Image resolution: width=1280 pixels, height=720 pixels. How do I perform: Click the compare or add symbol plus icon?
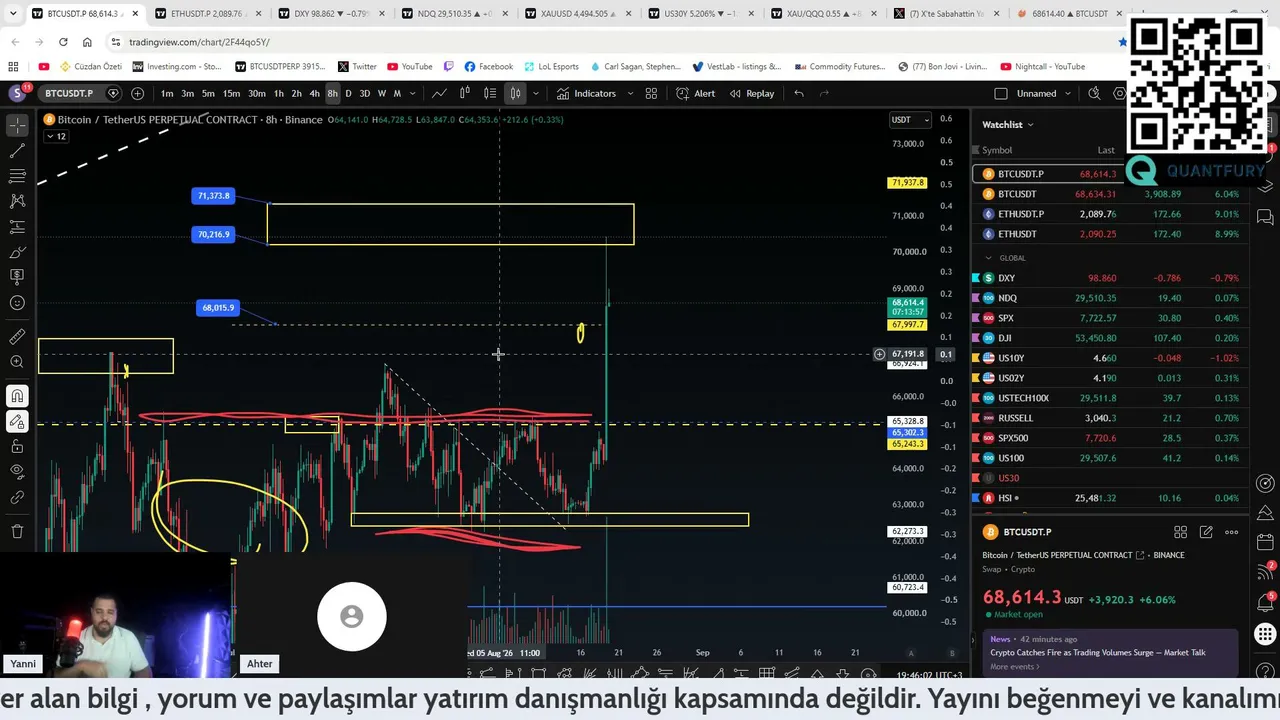137,93
